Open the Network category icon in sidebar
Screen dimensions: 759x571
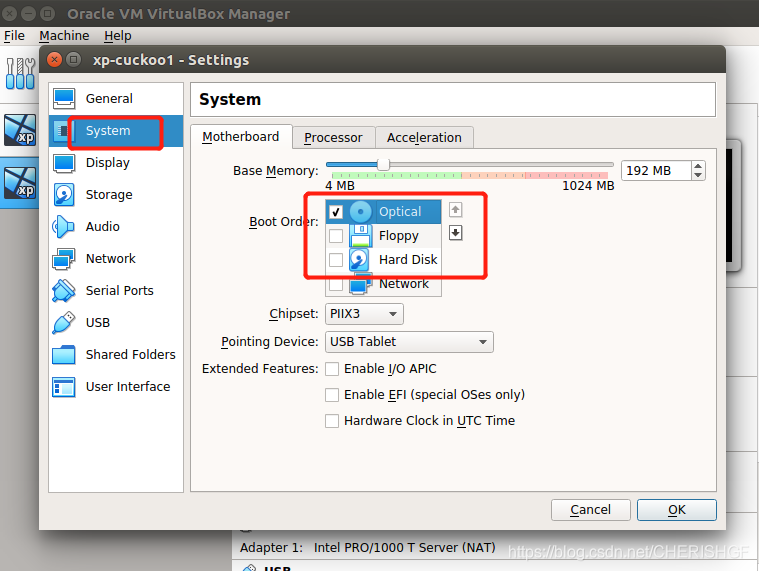pos(63,259)
